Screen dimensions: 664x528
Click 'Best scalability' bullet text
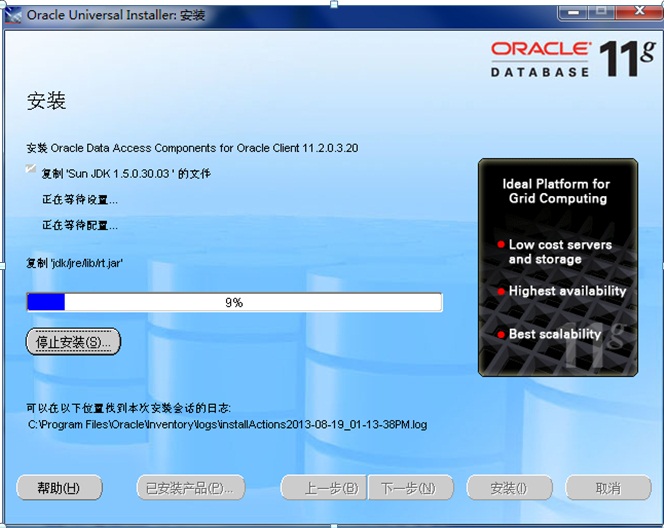(555, 334)
